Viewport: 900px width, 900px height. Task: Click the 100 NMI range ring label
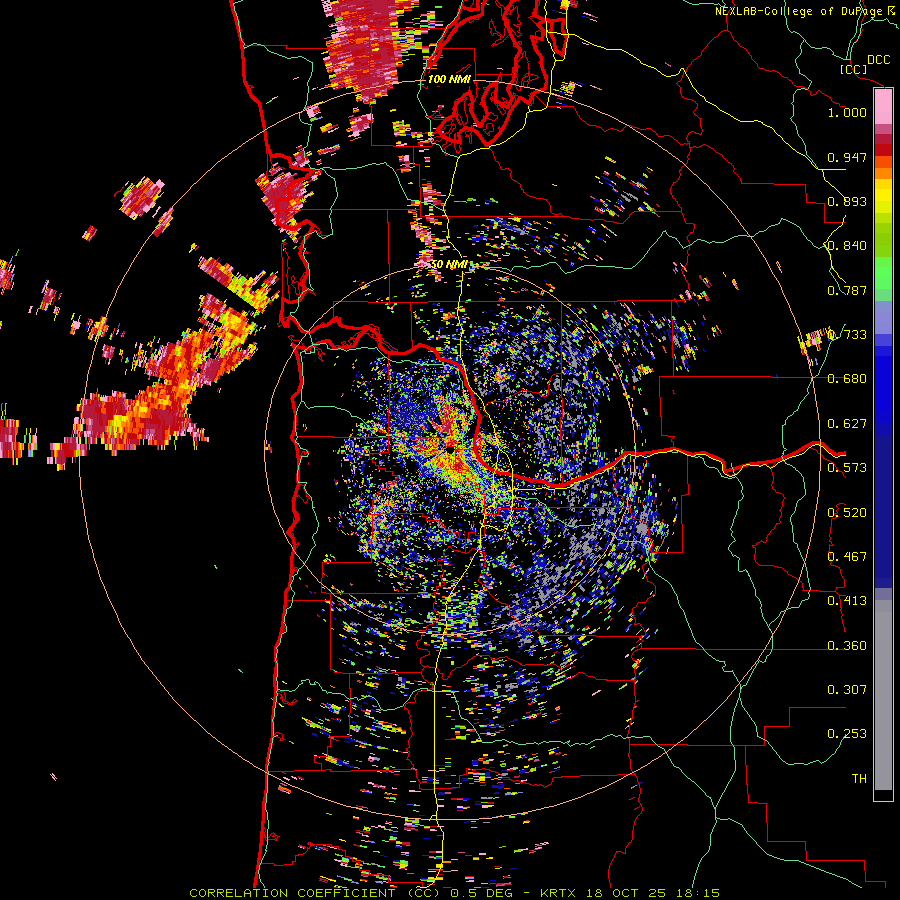pos(449,79)
